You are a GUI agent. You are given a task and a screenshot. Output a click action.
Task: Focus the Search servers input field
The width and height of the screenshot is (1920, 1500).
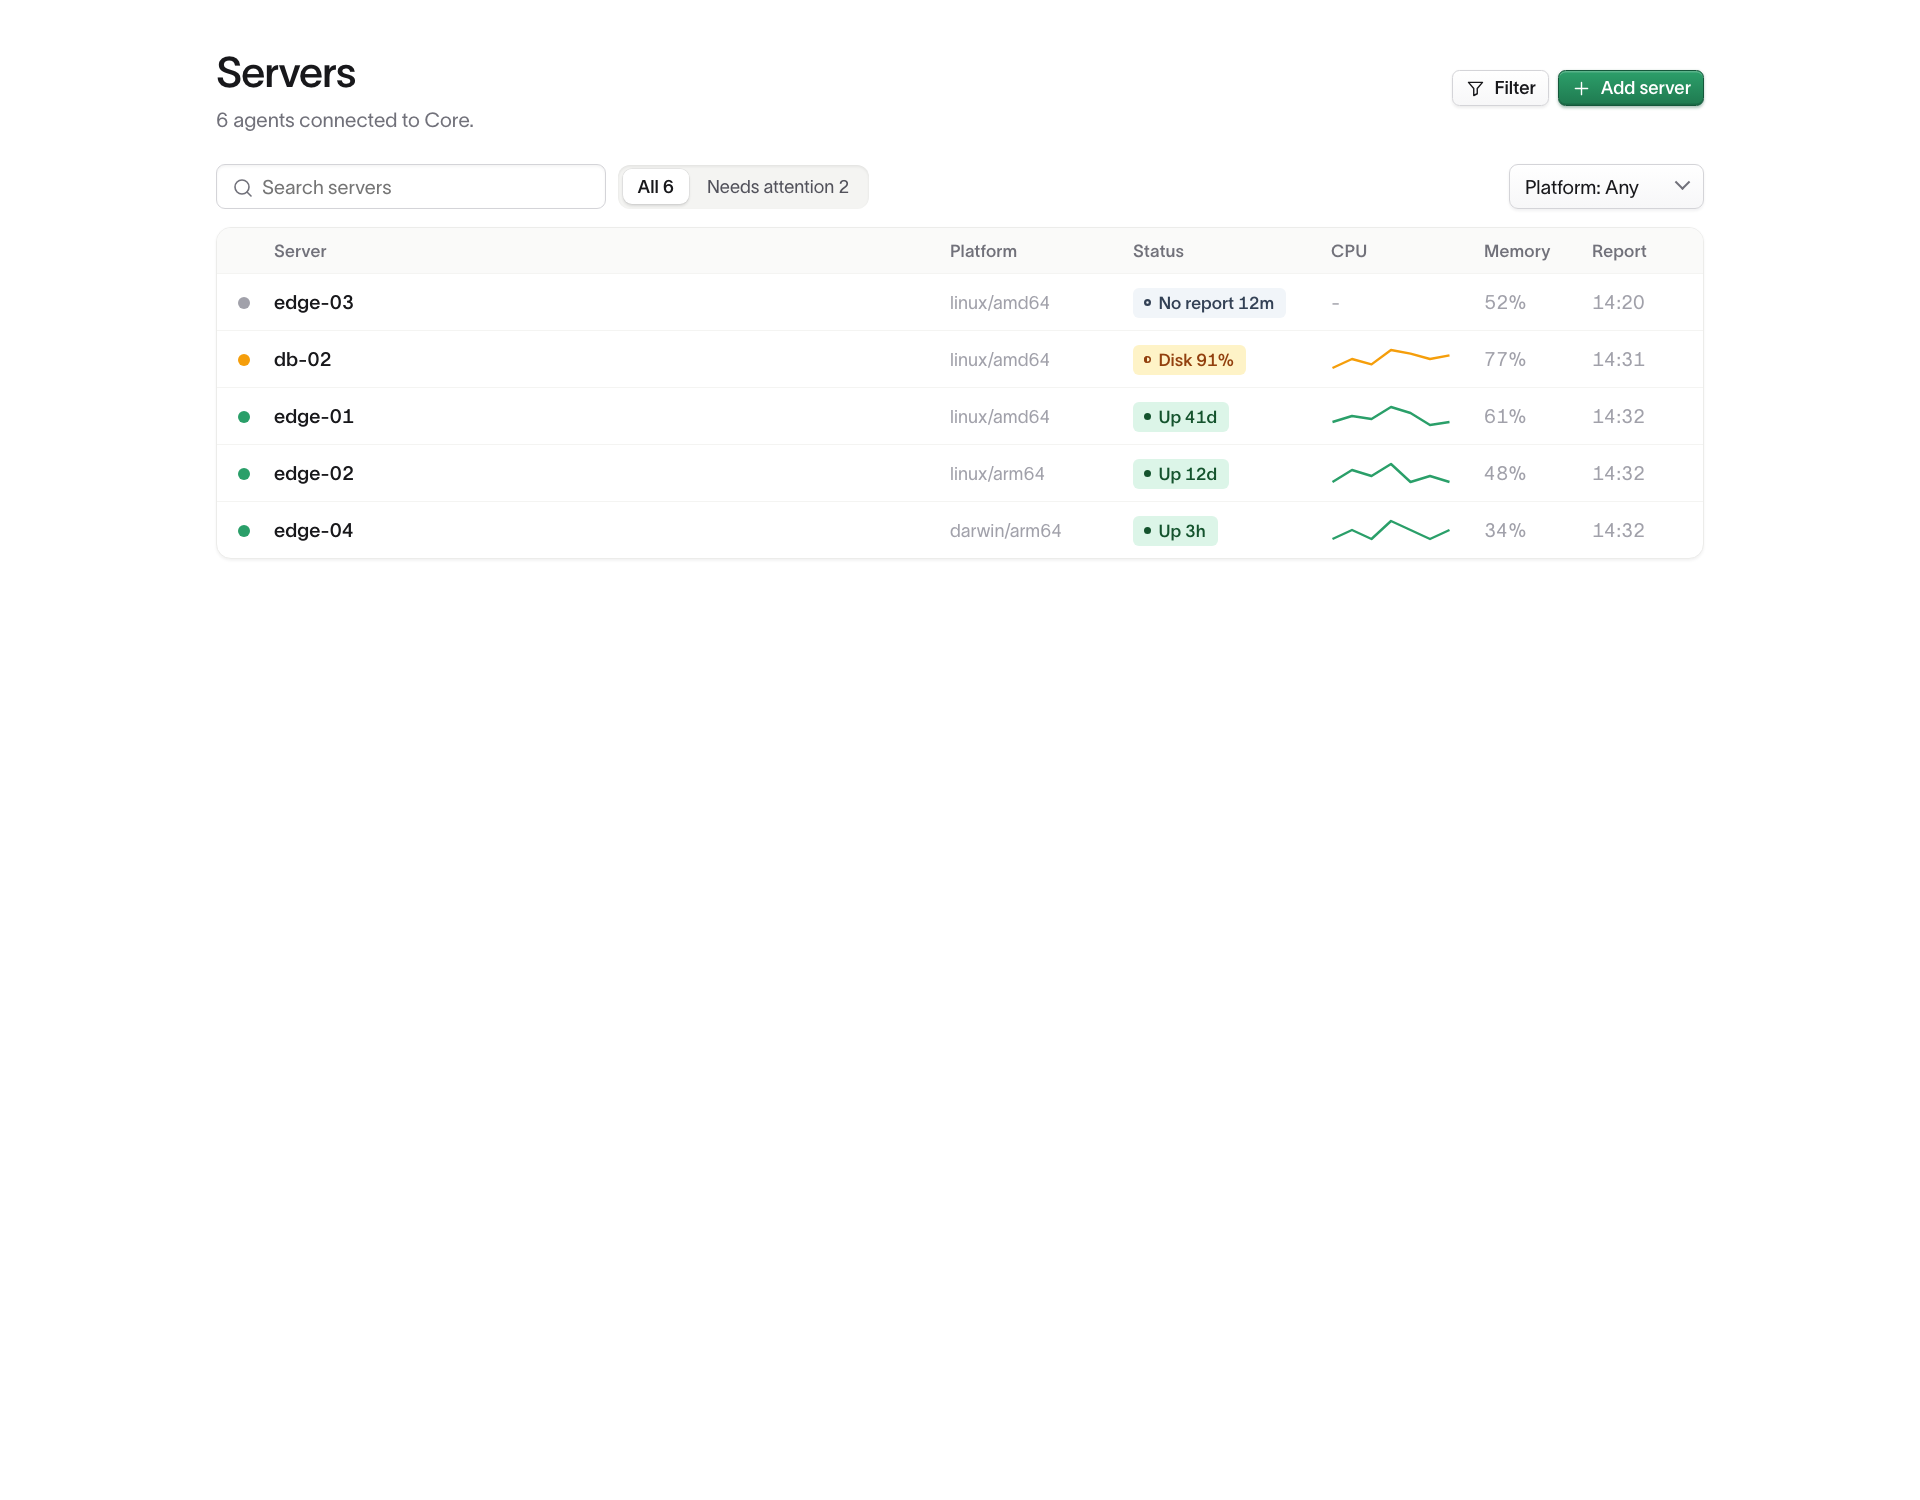[x=411, y=187]
